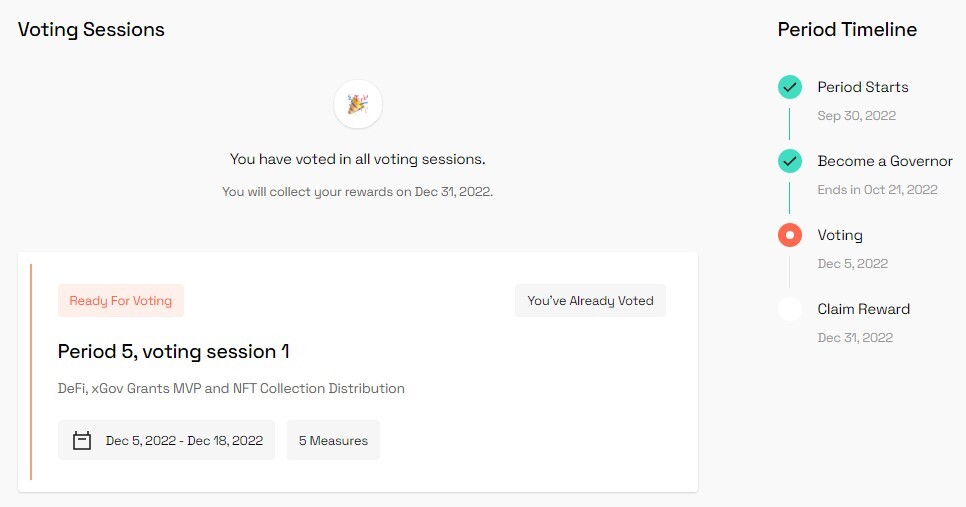Click the 5 Measures chip
966x507 pixels.
[333, 440]
